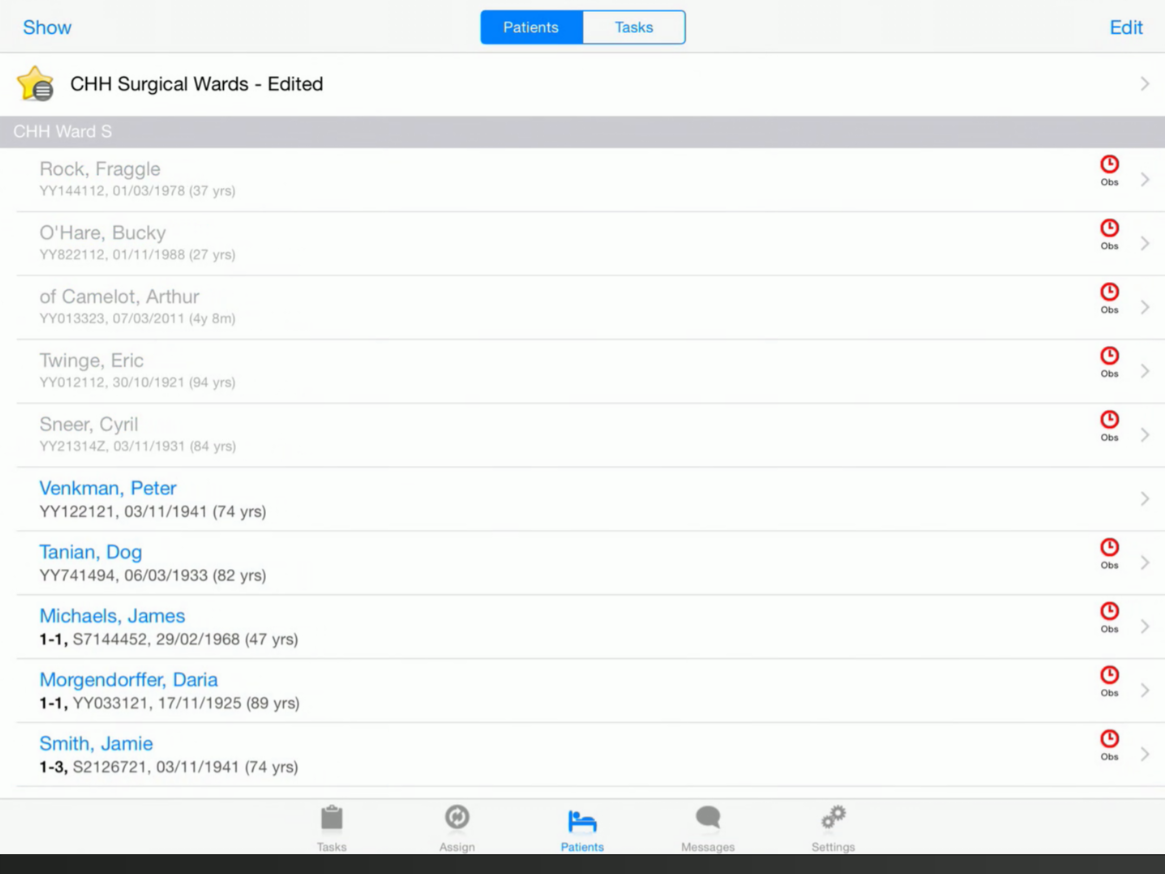Open patient Michaels, James

pyautogui.click(x=112, y=616)
